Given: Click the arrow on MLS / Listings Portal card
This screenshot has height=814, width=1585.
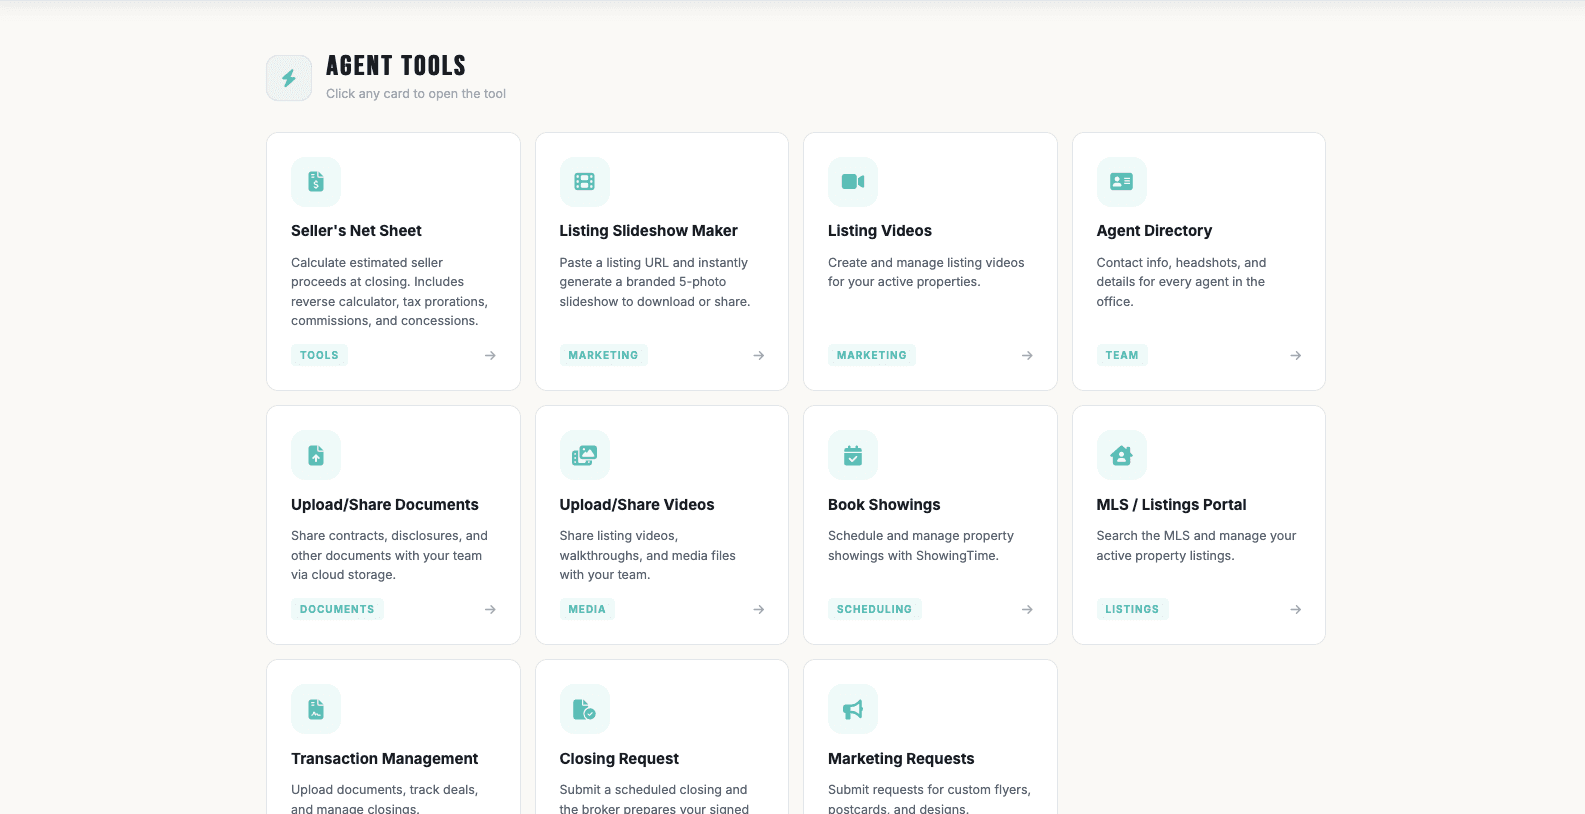Looking at the screenshot, I should 1296,609.
